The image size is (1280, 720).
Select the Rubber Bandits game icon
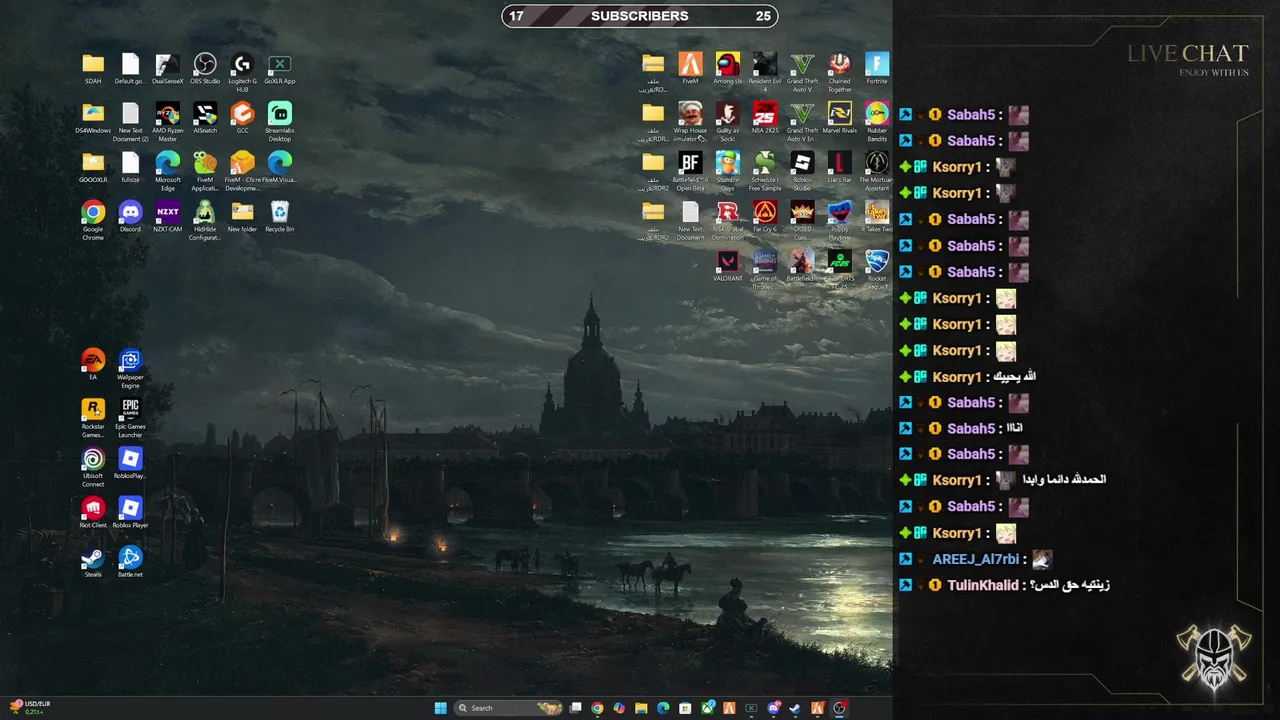click(877, 122)
